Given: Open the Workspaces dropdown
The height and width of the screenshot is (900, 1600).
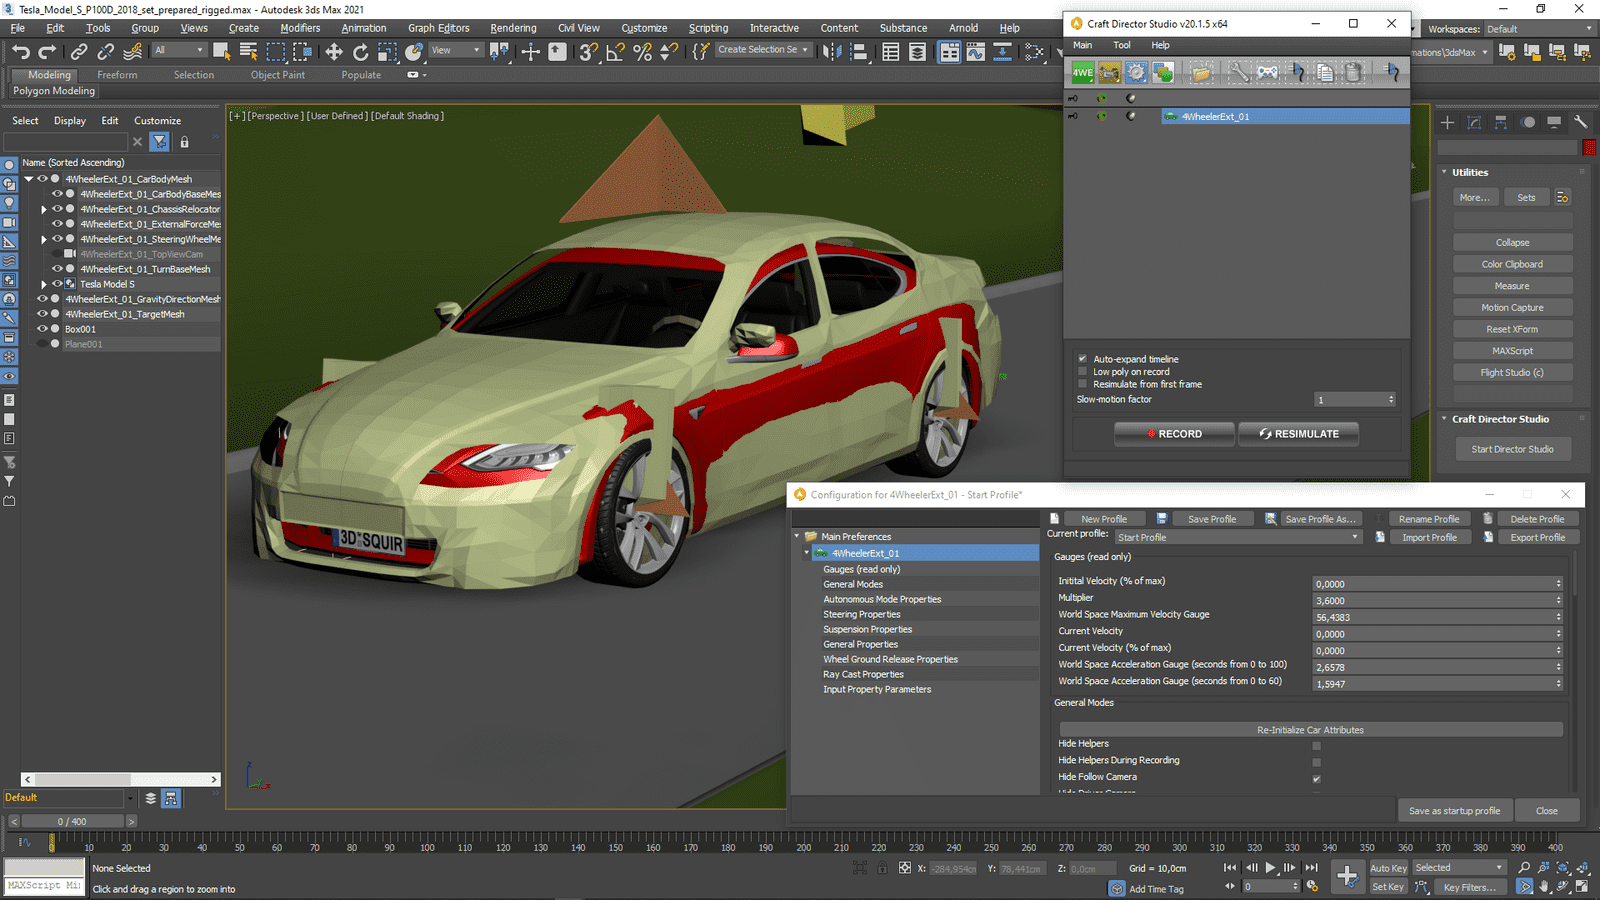Looking at the screenshot, I should [x=1538, y=29].
